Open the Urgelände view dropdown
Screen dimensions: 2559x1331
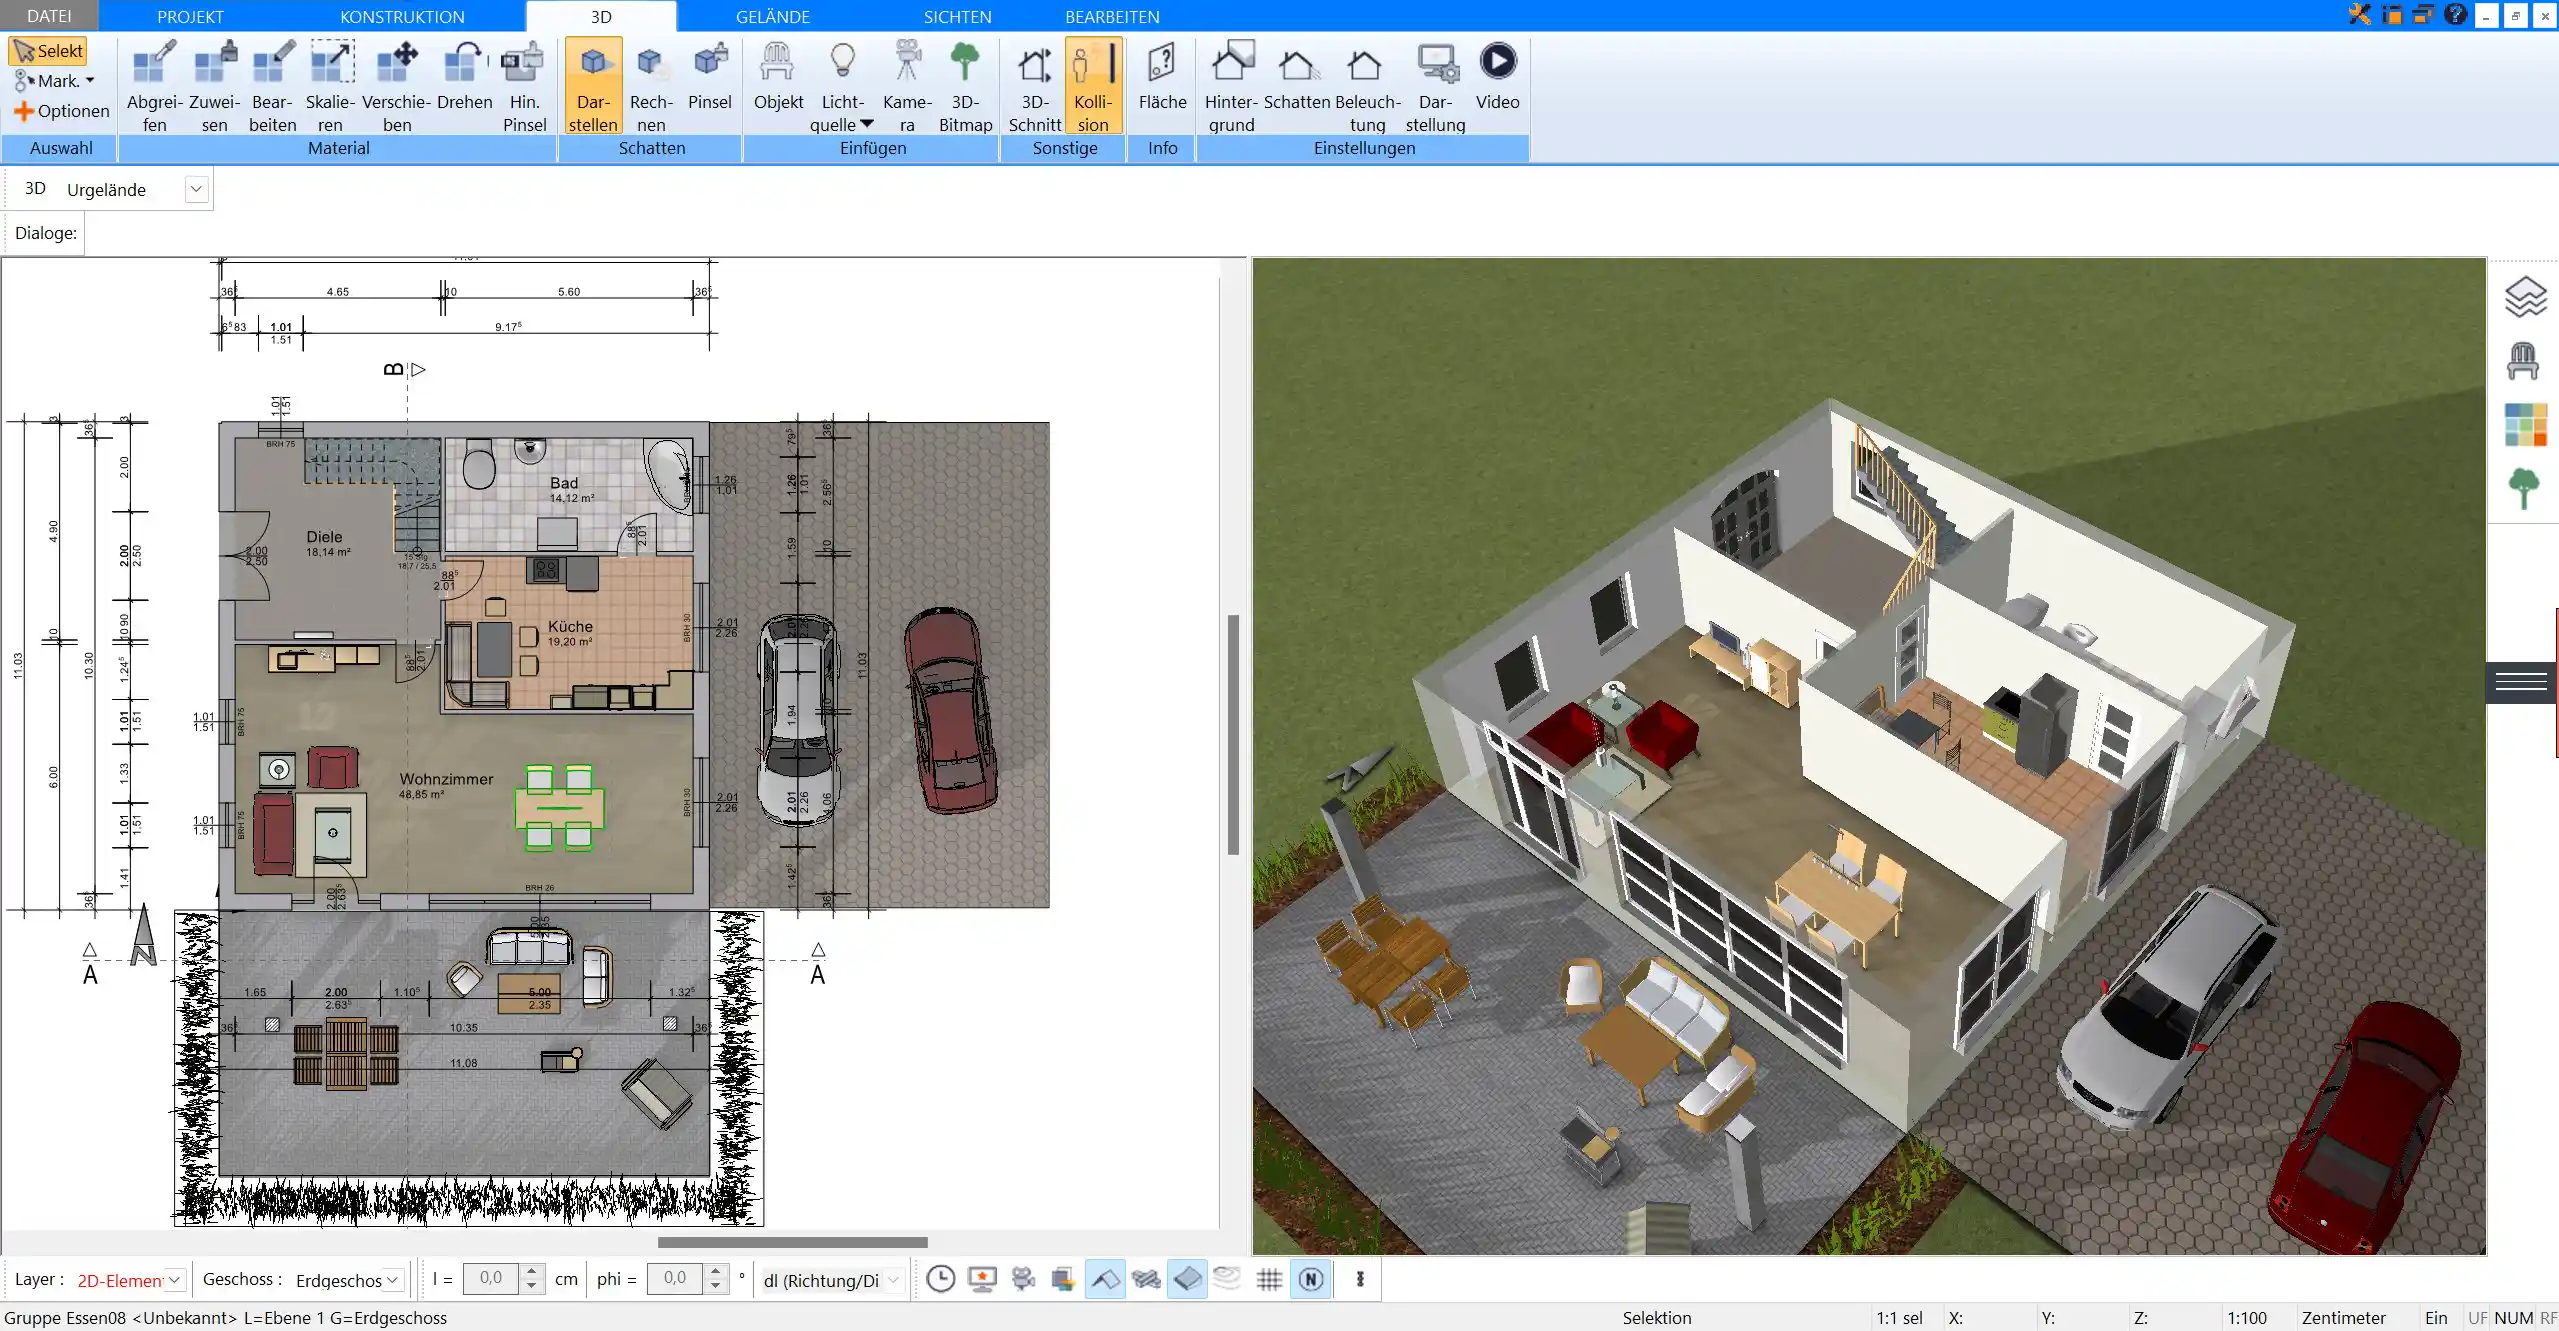(x=196, y=189)
